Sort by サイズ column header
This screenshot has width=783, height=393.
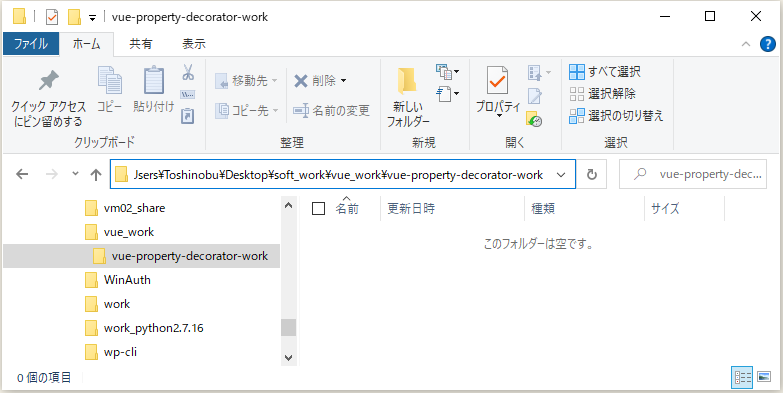coord(665,208)
